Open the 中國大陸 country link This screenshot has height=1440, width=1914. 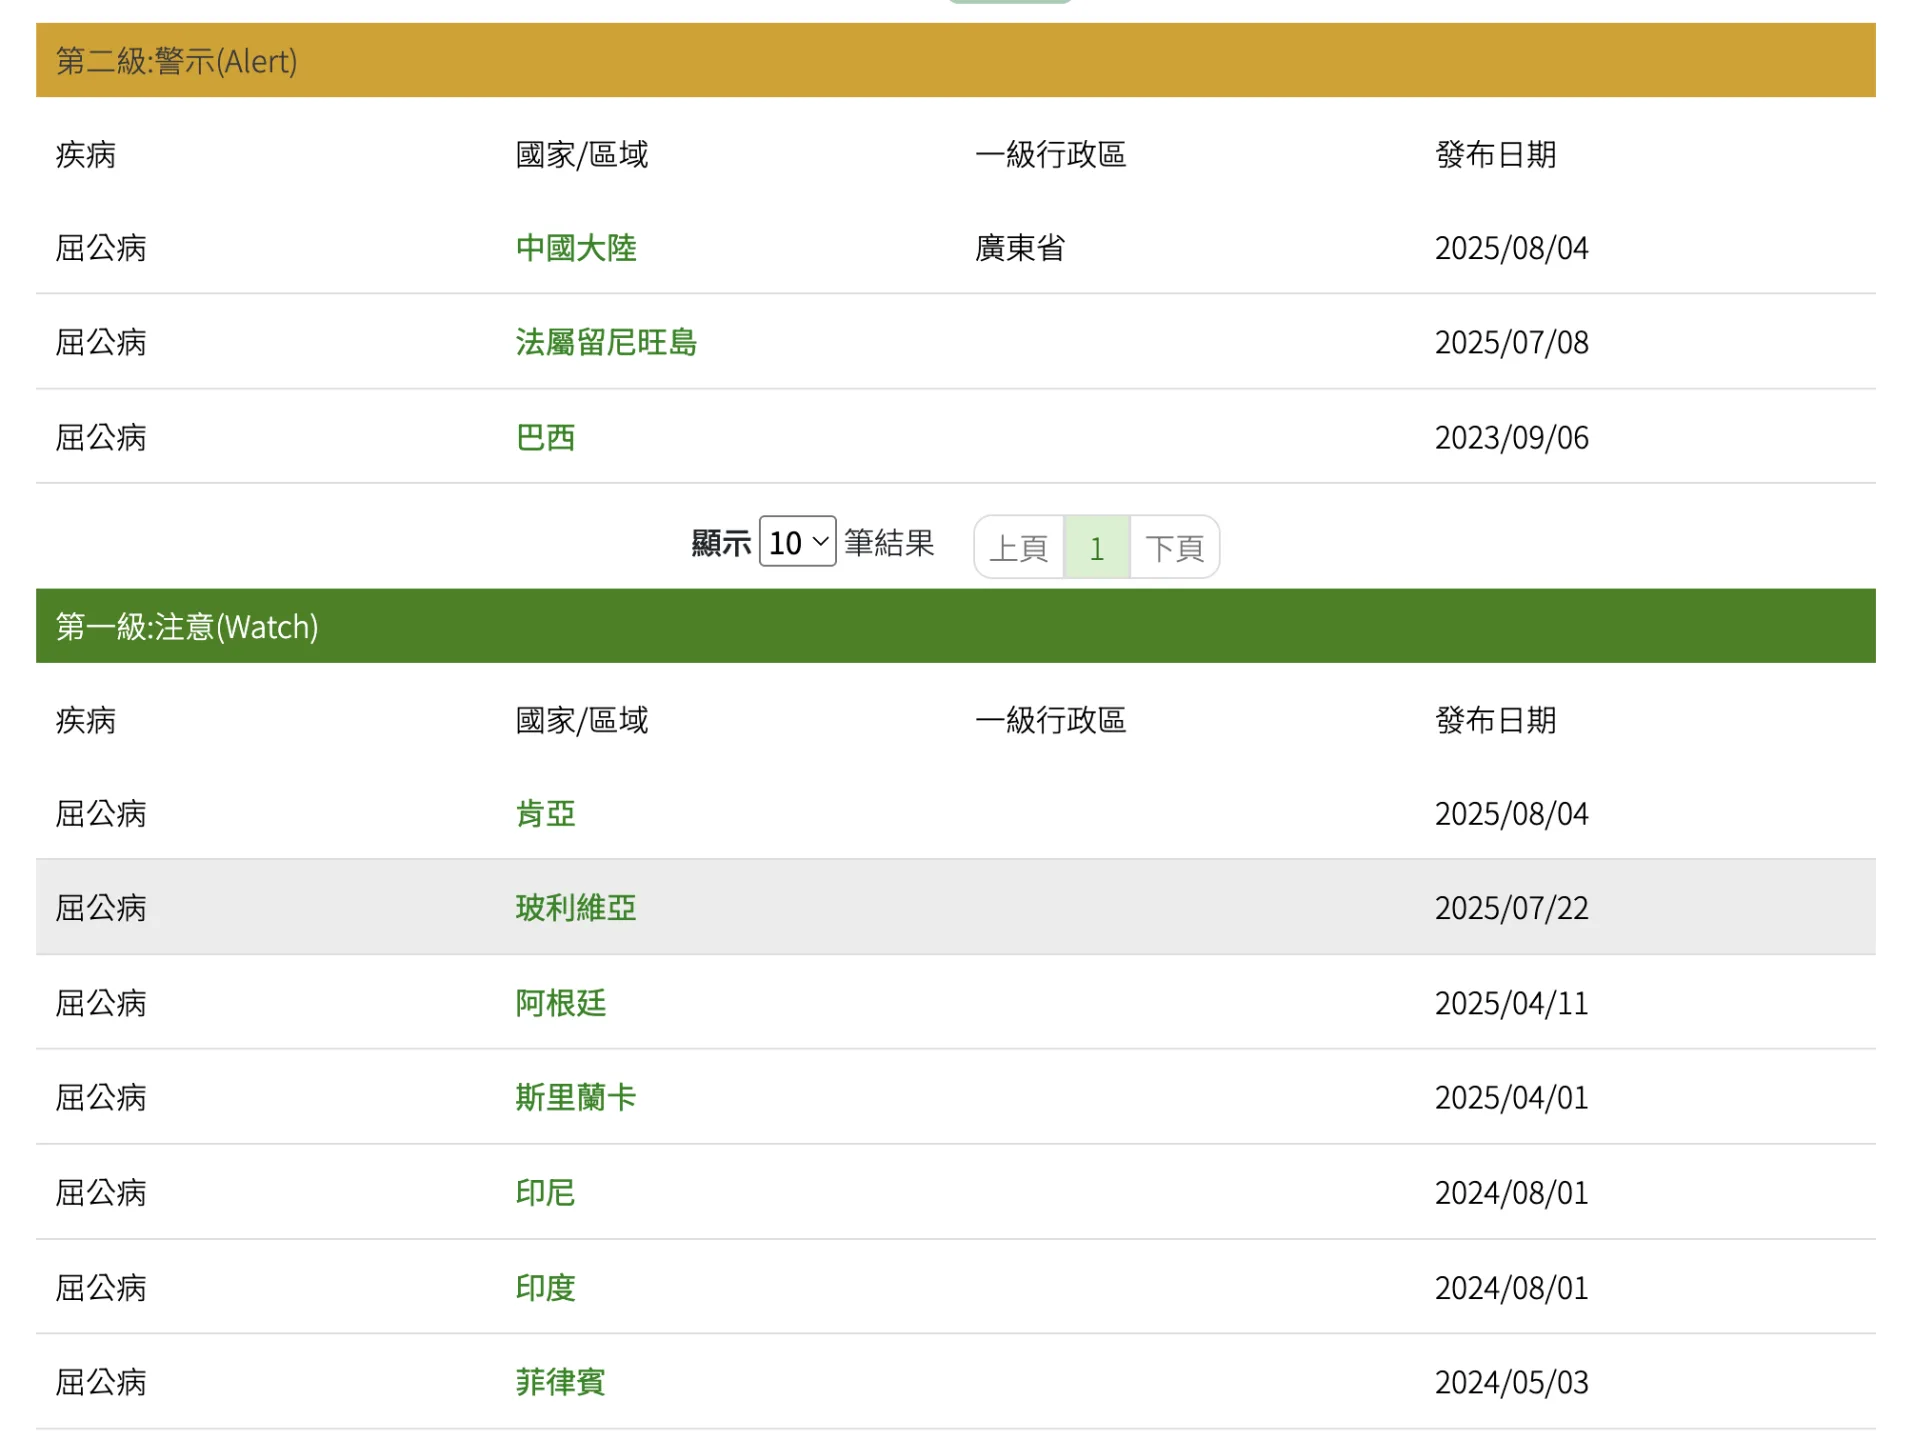click(x=576, y=248)
